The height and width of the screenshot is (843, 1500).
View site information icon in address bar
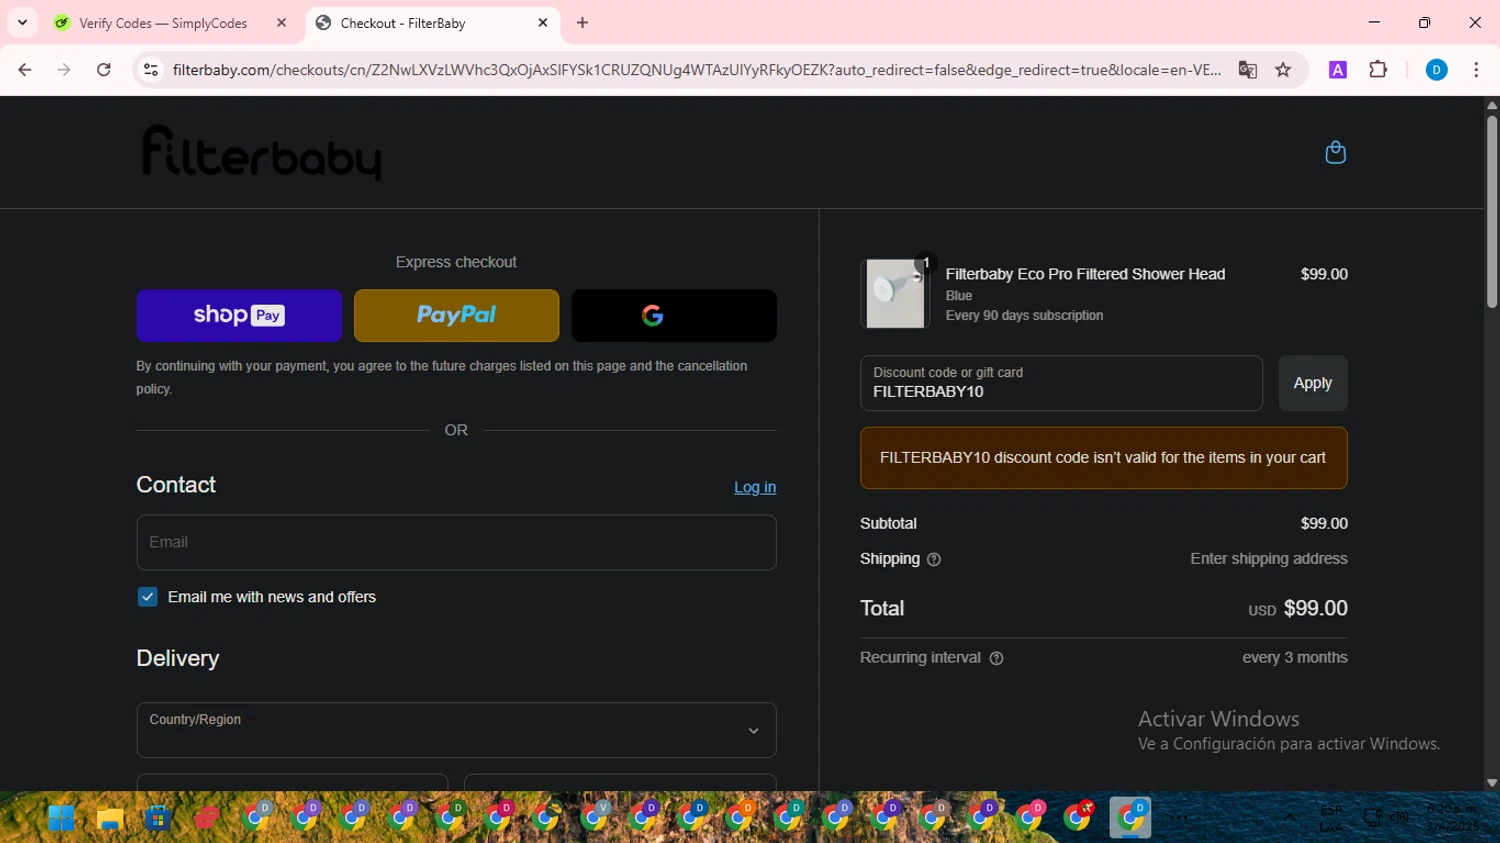151,70
